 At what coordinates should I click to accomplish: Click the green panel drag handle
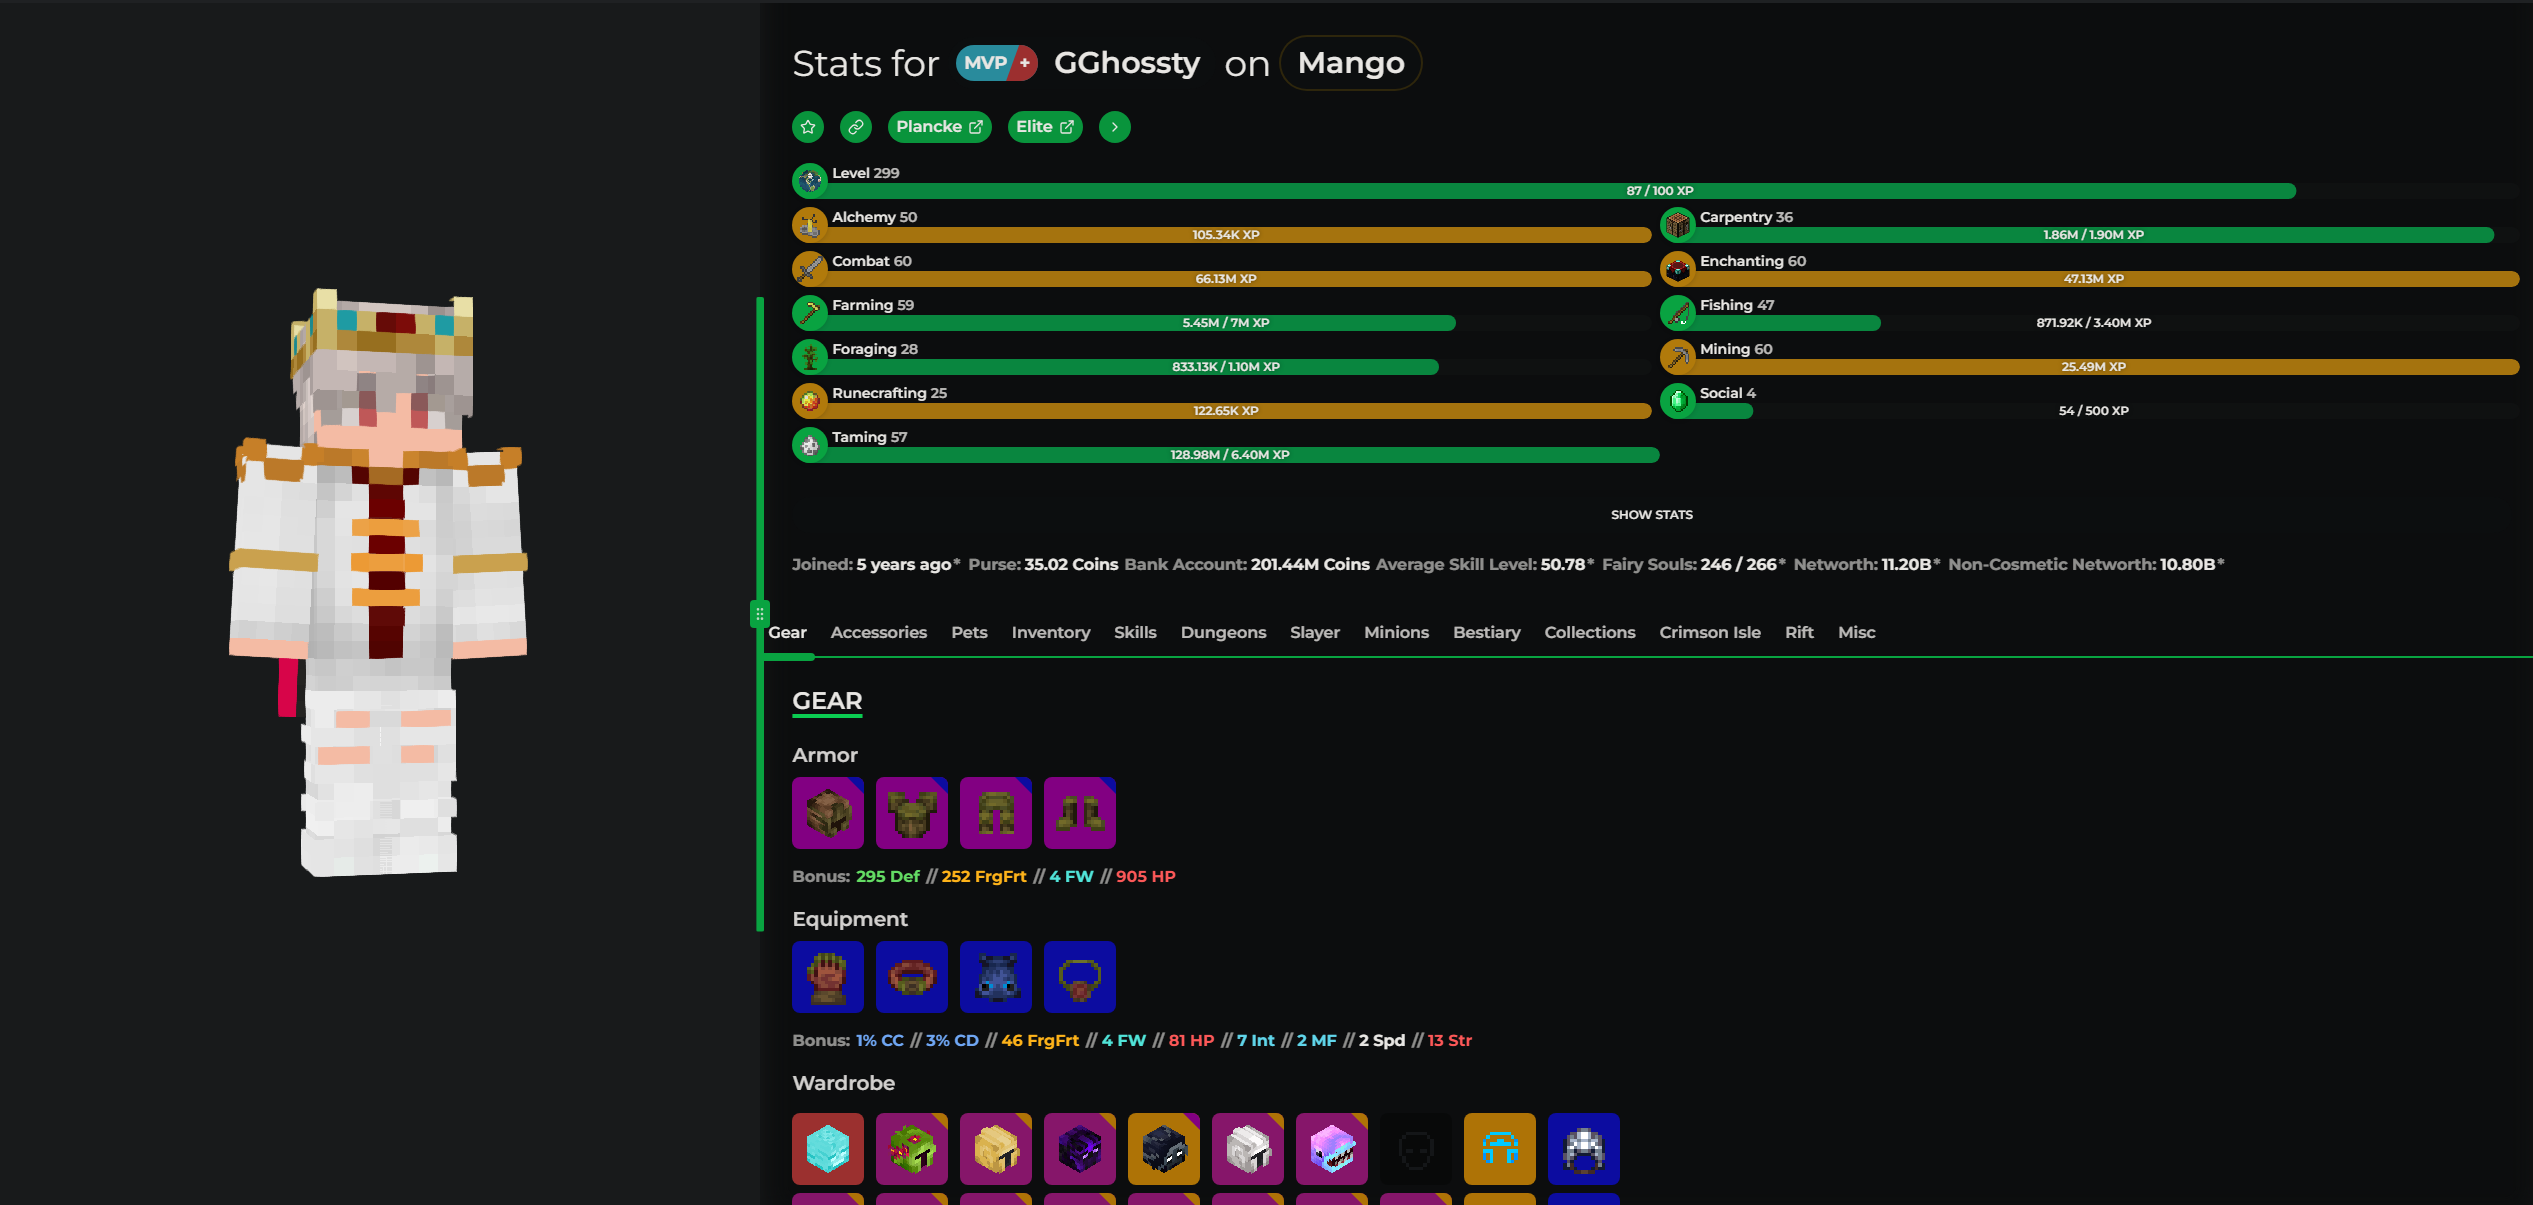tap(759, 613)
